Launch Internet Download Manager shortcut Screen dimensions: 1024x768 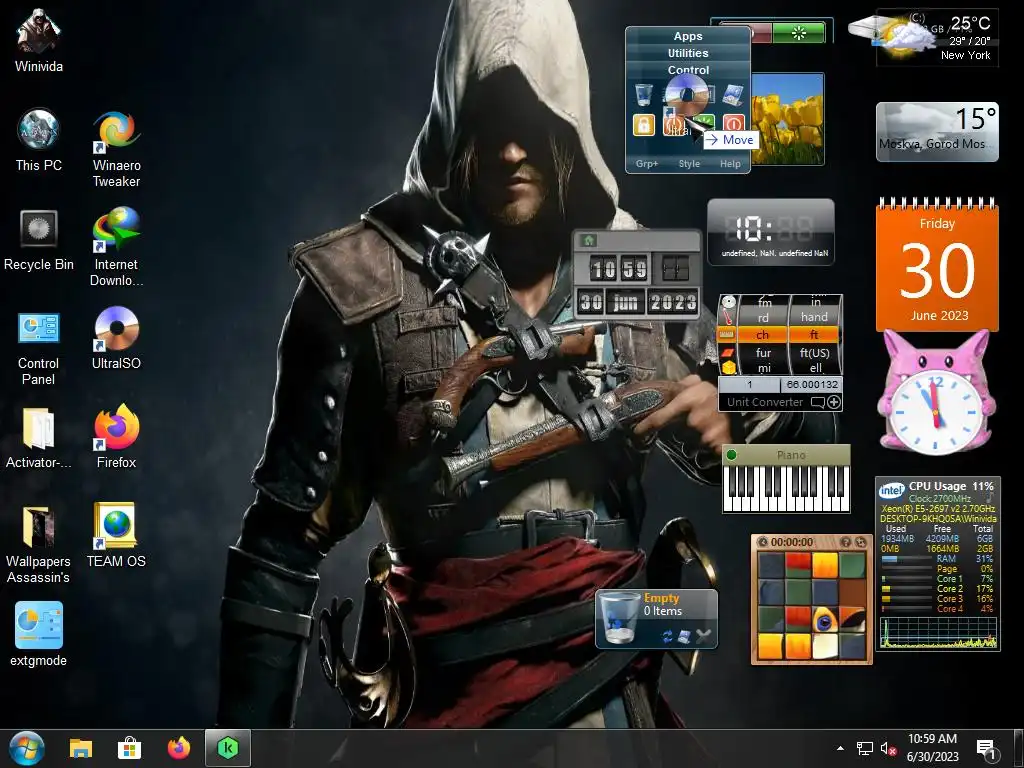(x=116, y=247)
